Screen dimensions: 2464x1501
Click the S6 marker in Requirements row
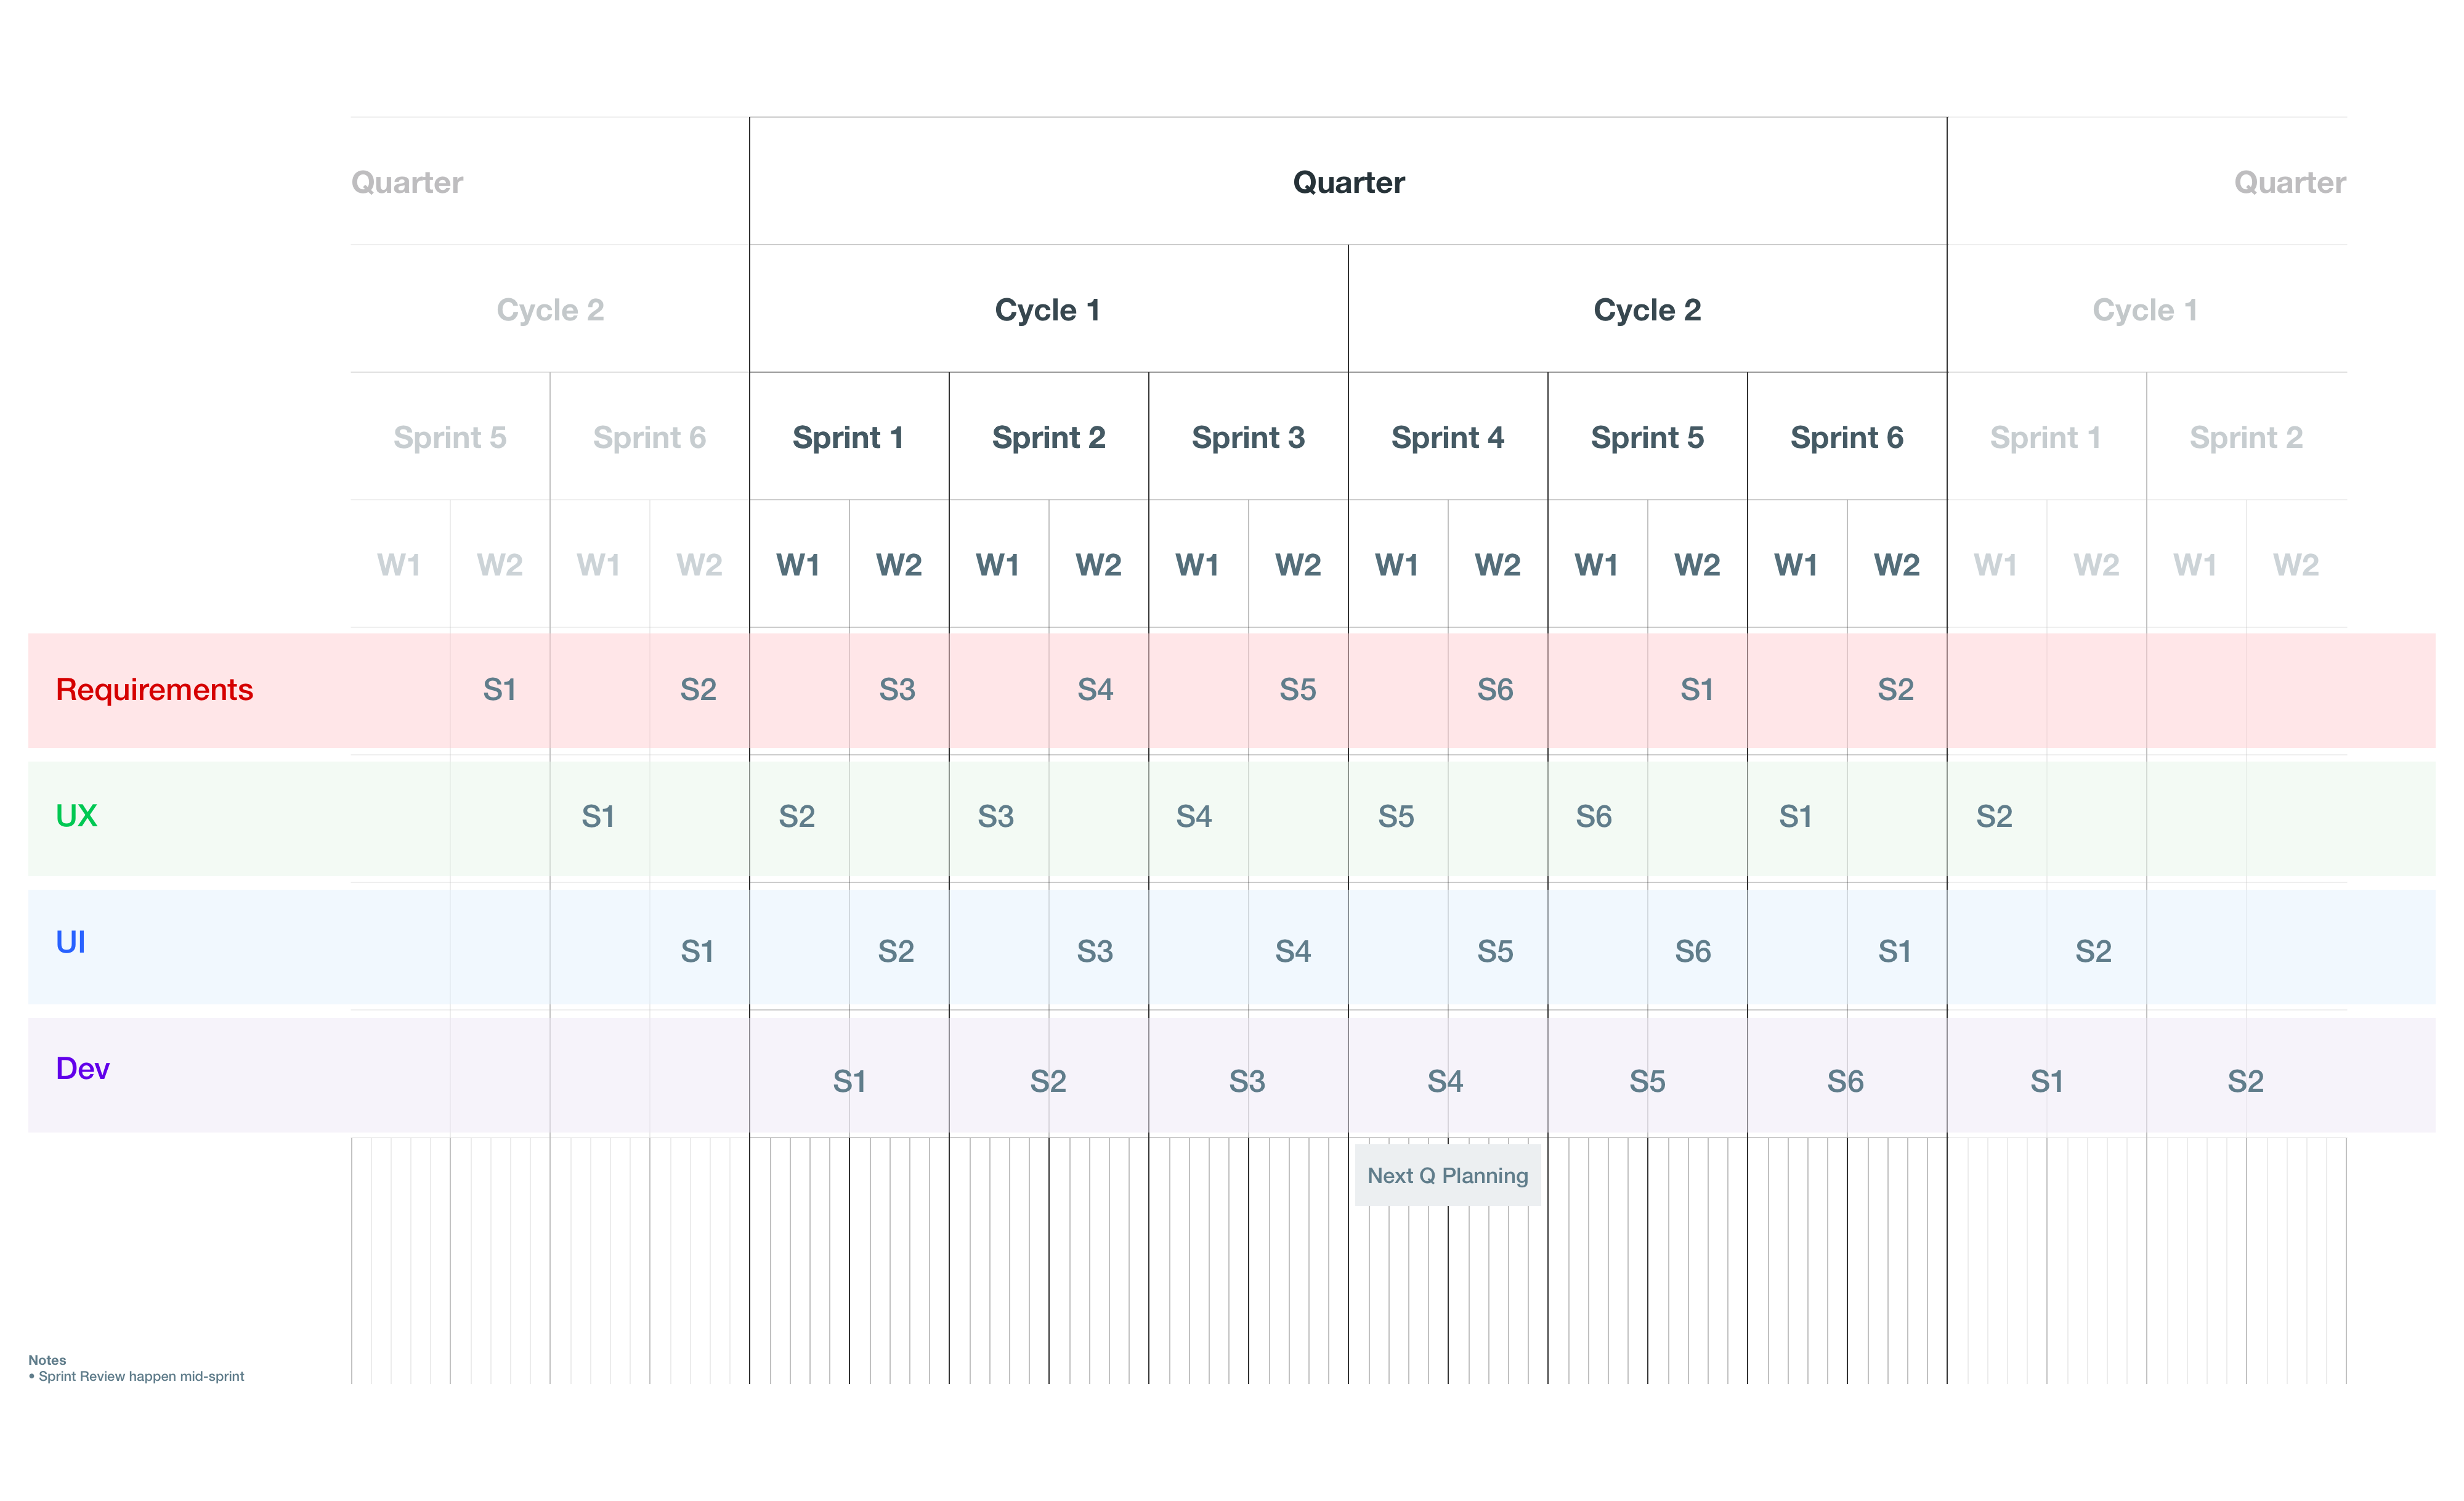(1495, 690)
